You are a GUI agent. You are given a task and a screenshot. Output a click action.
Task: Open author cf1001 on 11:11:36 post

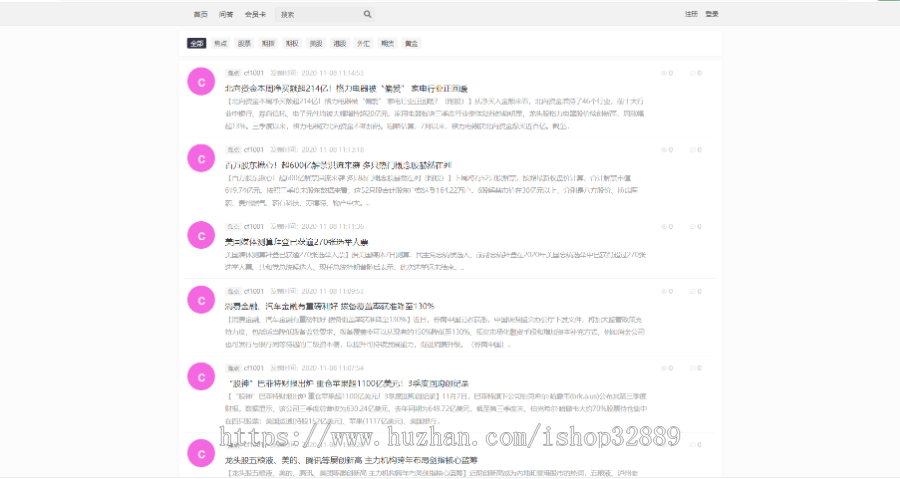[x=254, y=227]
